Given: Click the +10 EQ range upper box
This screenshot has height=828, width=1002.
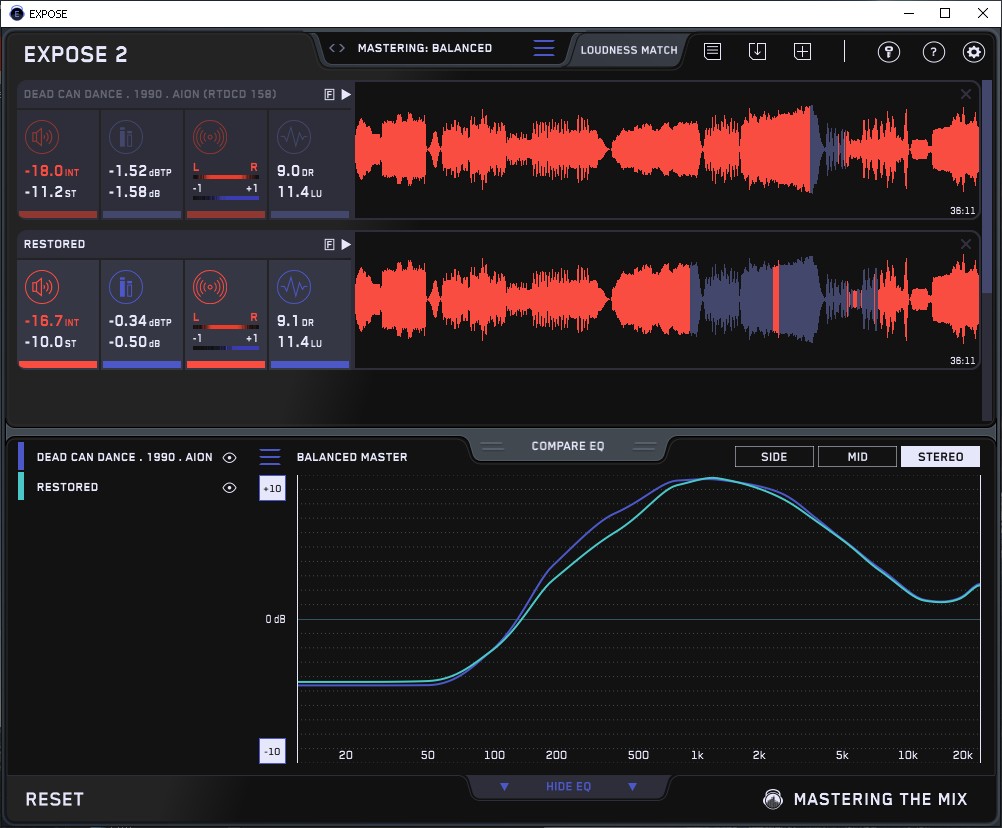Looking at the screenshot, I should [272, 489].
